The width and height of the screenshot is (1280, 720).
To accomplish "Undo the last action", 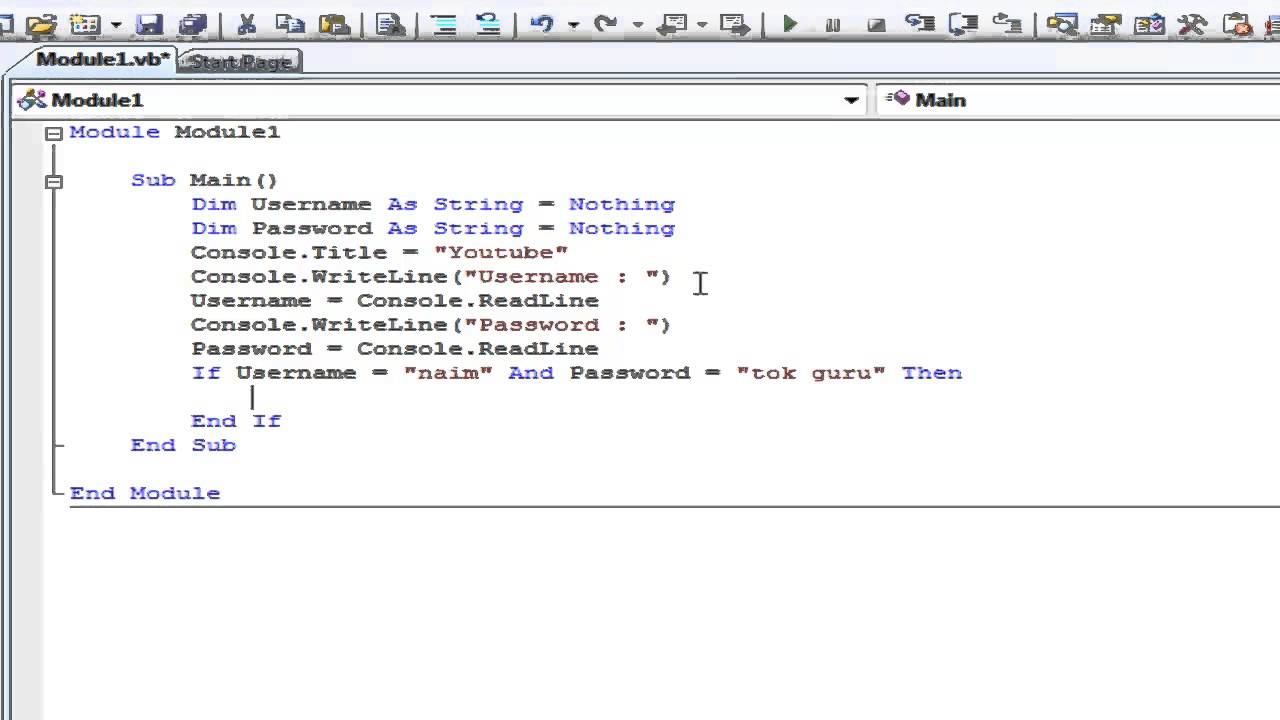I will 542,23.
